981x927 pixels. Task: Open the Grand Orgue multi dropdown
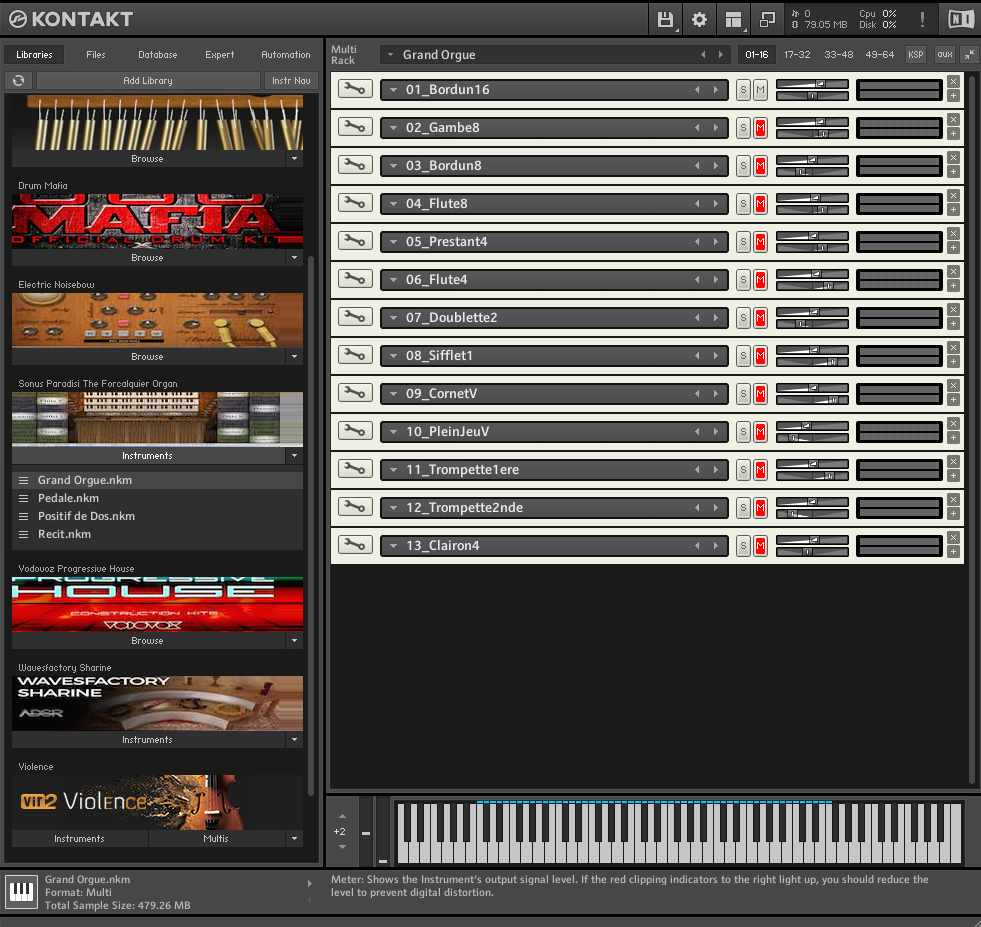pyautogui.click(x=390, y=54)
